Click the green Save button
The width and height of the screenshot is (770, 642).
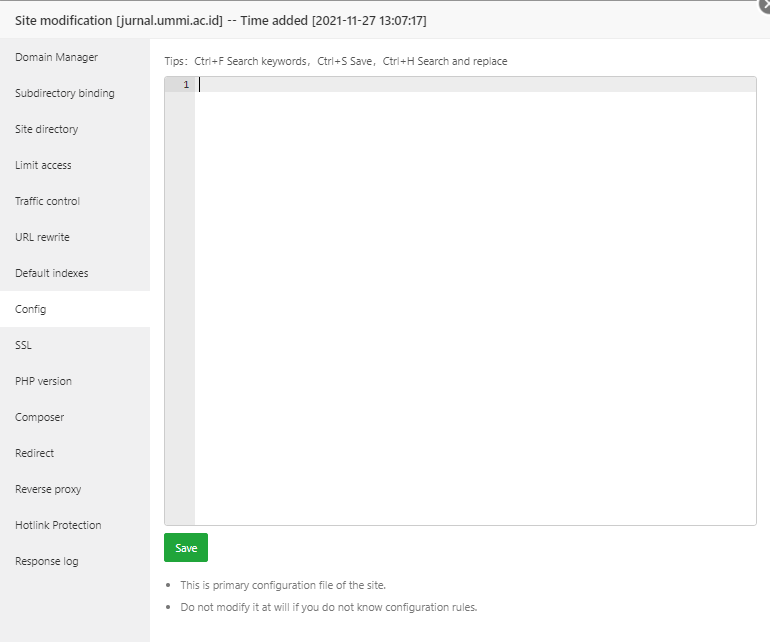[186, 548]
